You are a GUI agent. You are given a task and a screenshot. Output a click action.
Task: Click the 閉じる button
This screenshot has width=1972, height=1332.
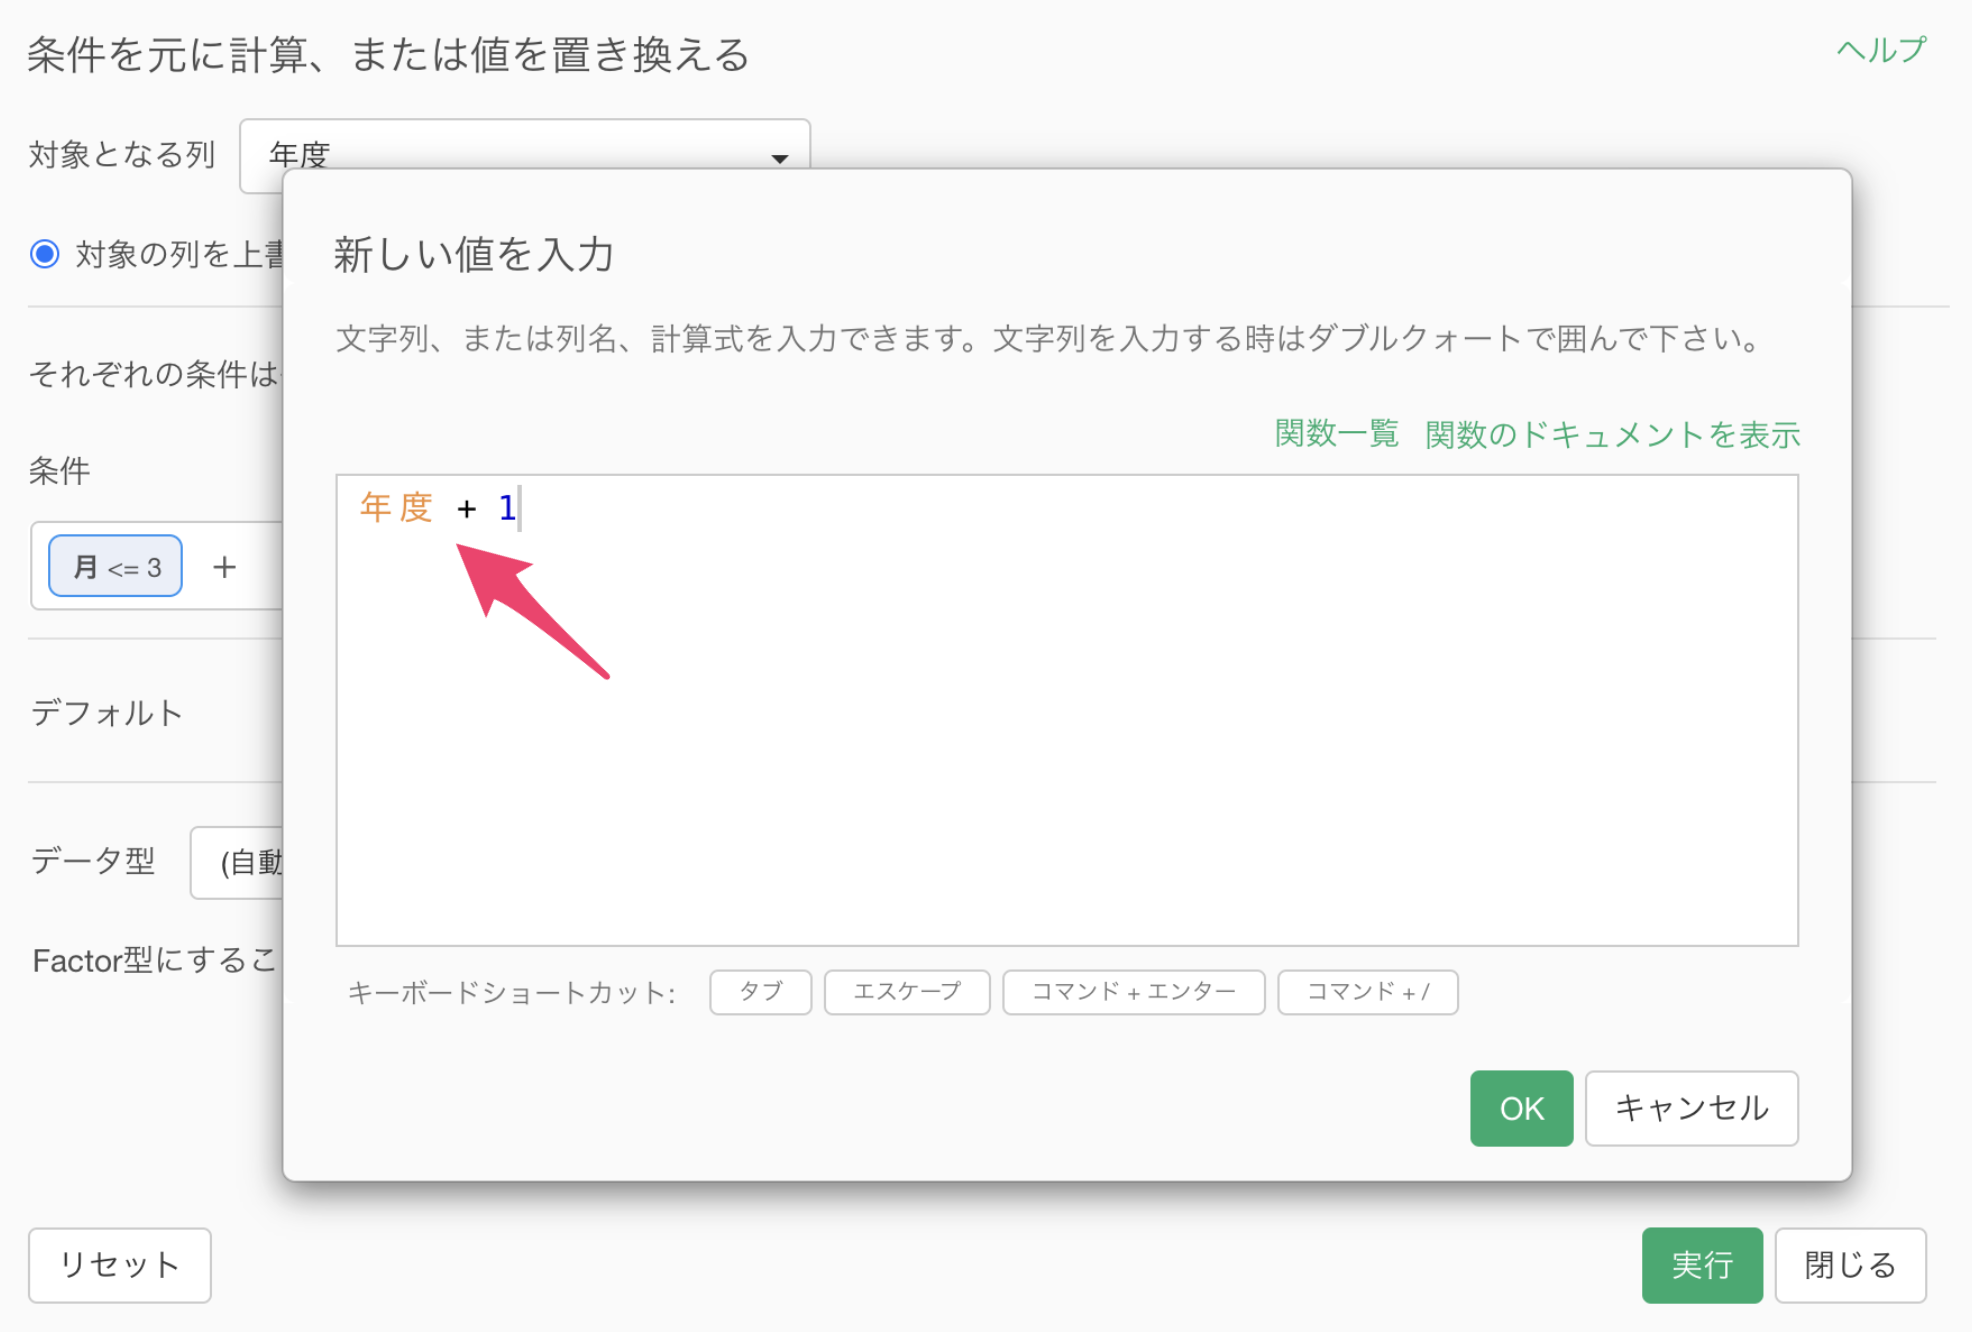click(1850, 1265)
